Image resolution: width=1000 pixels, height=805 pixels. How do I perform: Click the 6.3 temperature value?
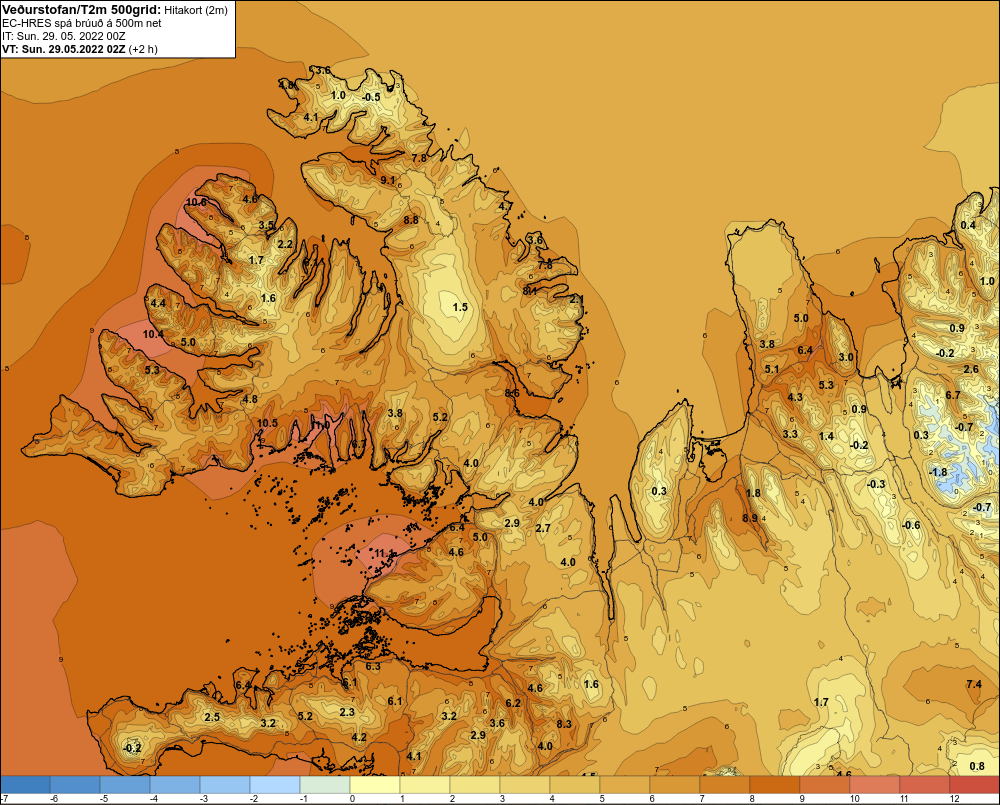click(x=372, y=666)
